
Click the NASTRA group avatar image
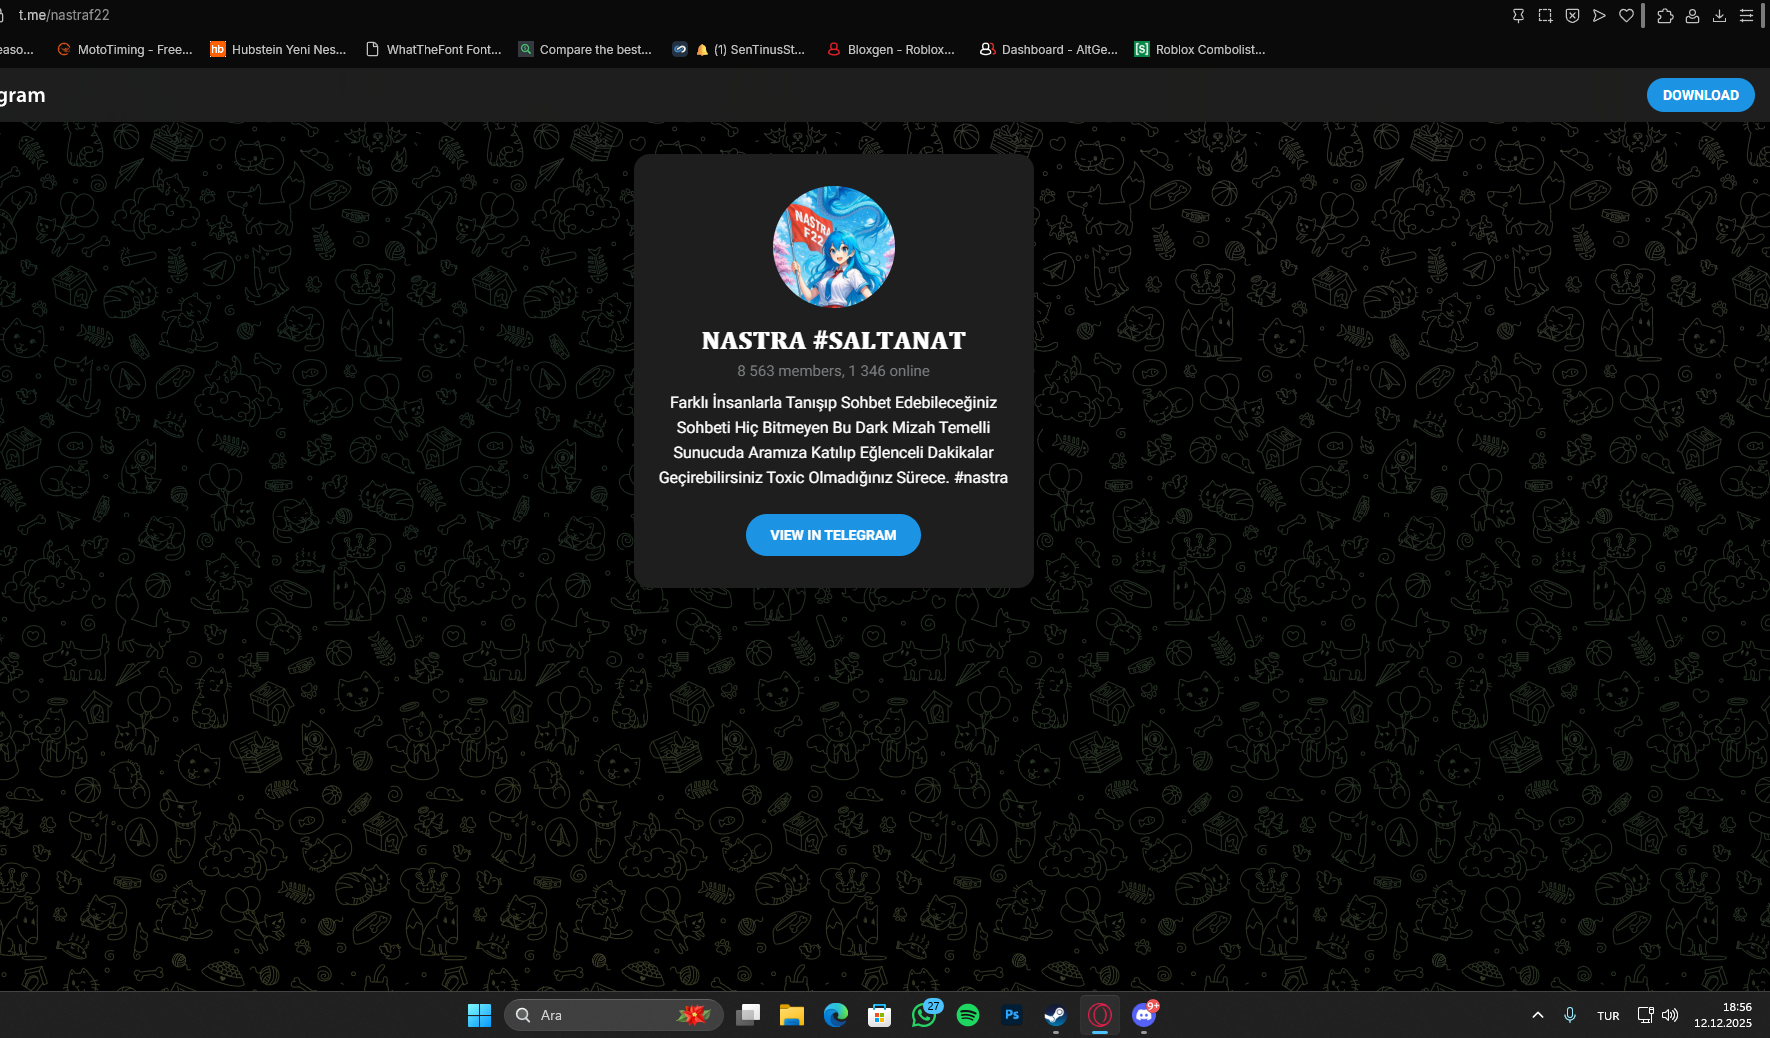(834, 247)
